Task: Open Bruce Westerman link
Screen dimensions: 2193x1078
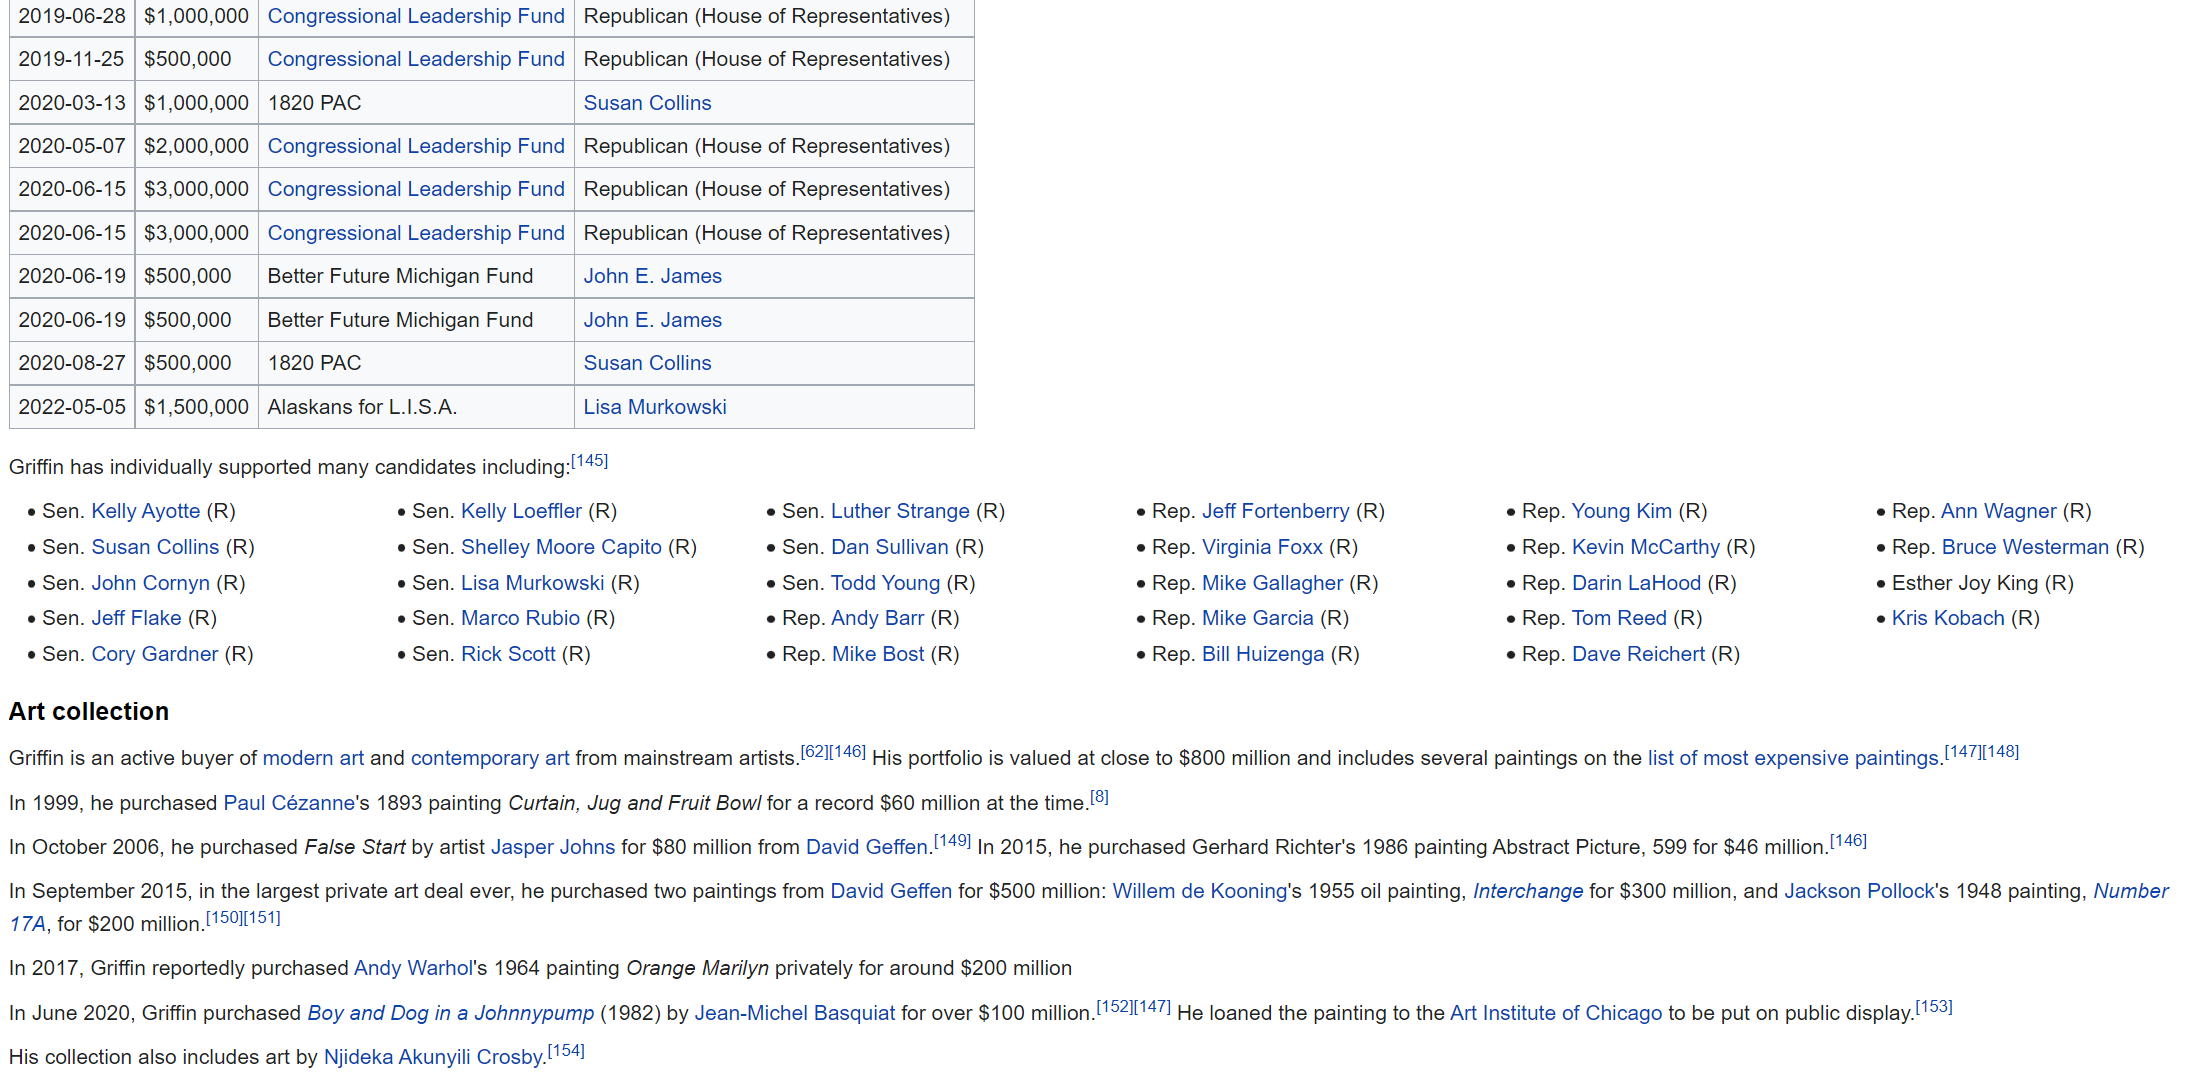Action: [2025, 547]
